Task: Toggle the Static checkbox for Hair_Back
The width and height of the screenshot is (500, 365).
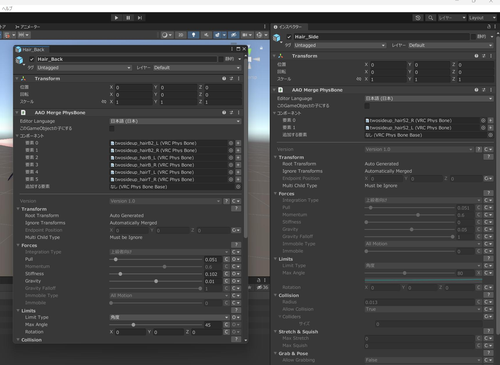Action: 221,59
